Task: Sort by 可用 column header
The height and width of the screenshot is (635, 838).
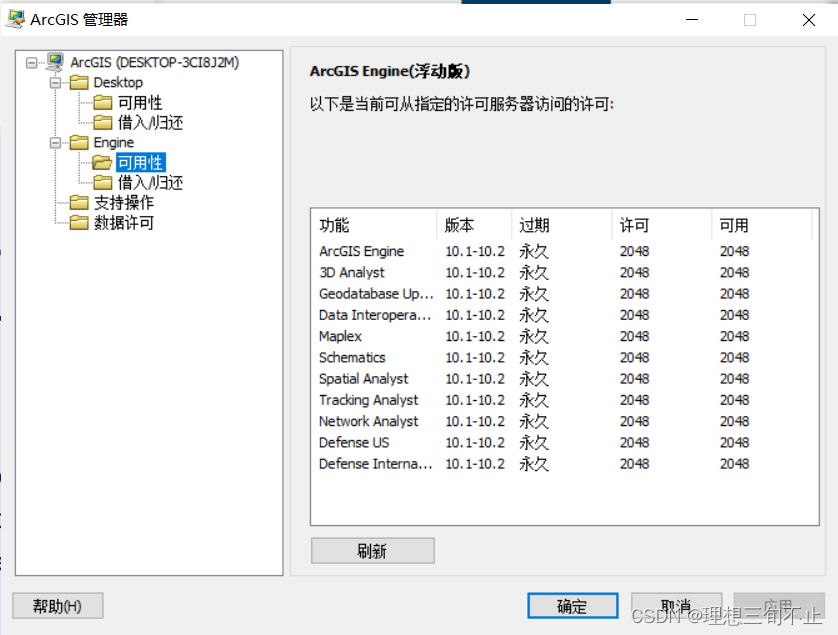Action: (762, 225)
